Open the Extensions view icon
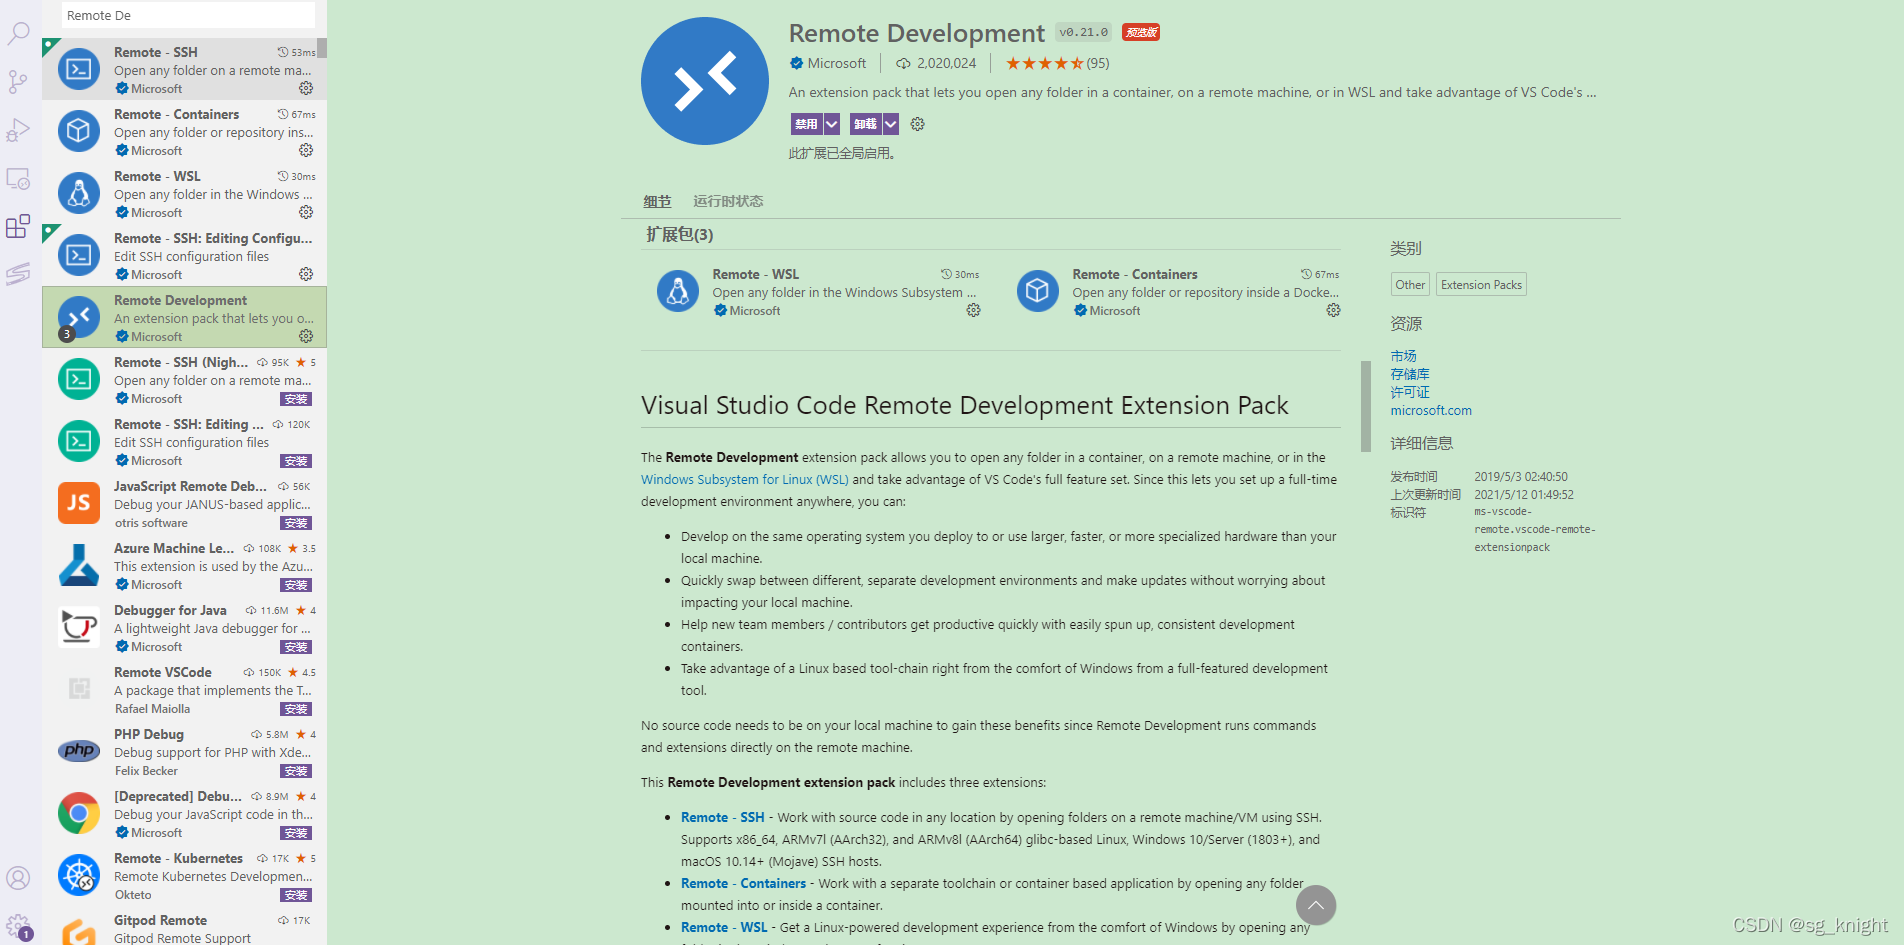 18,226
